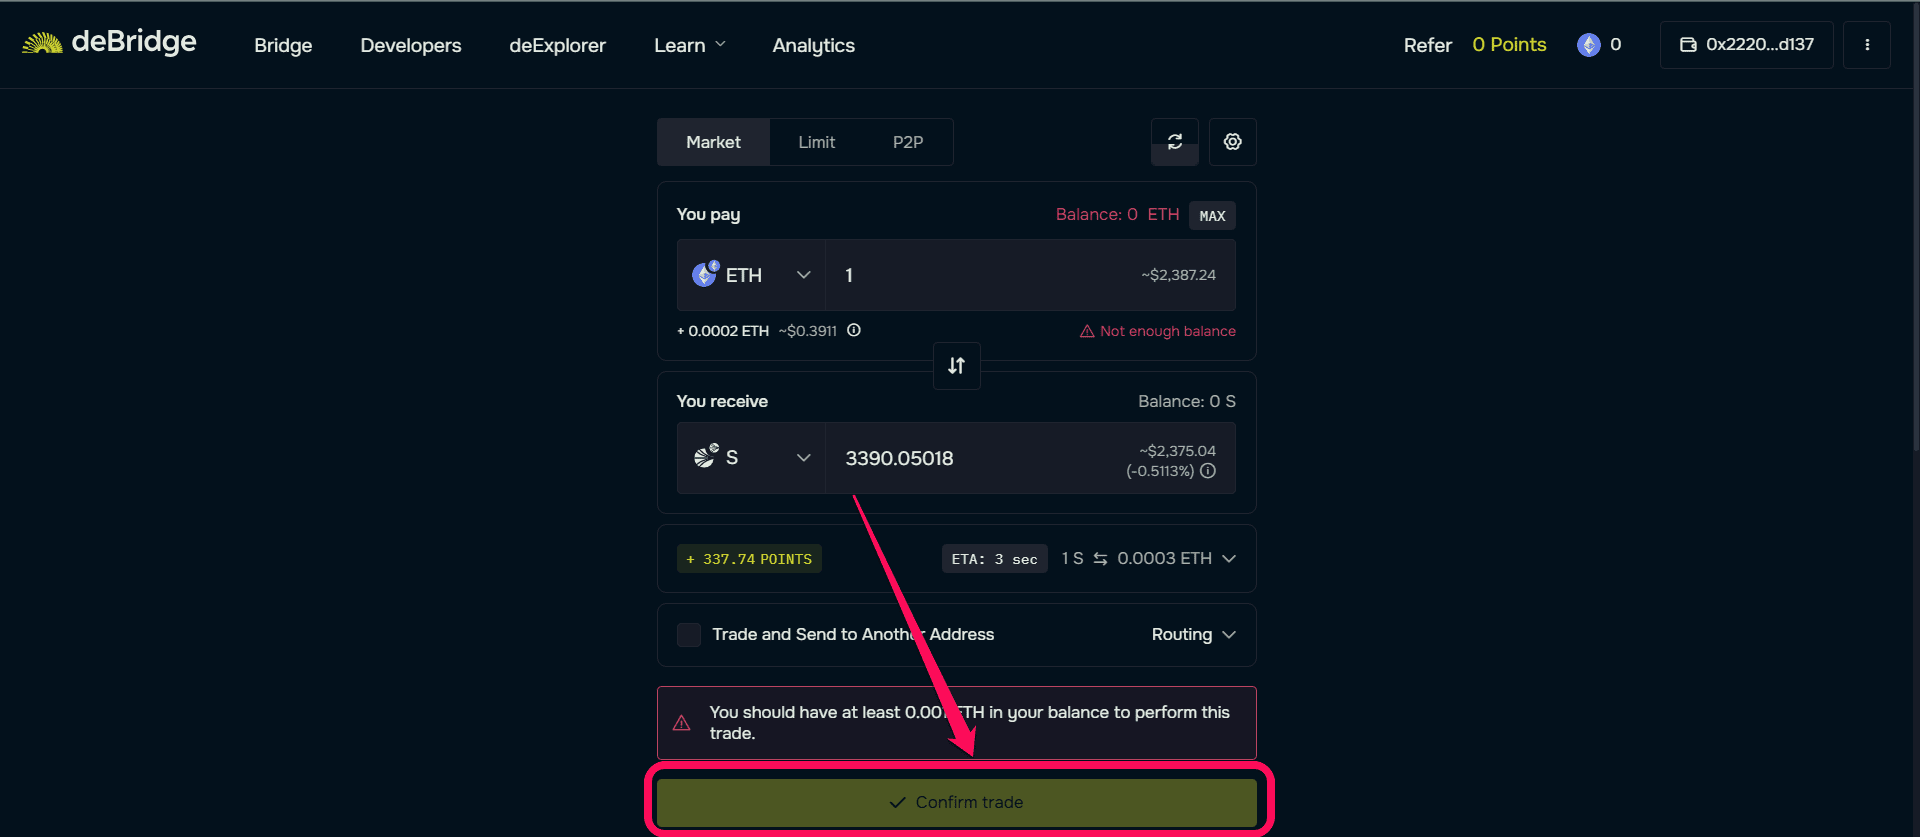
Task: Click the Confirm trade button
Action: pyautogui.click(x=957, y=802)
